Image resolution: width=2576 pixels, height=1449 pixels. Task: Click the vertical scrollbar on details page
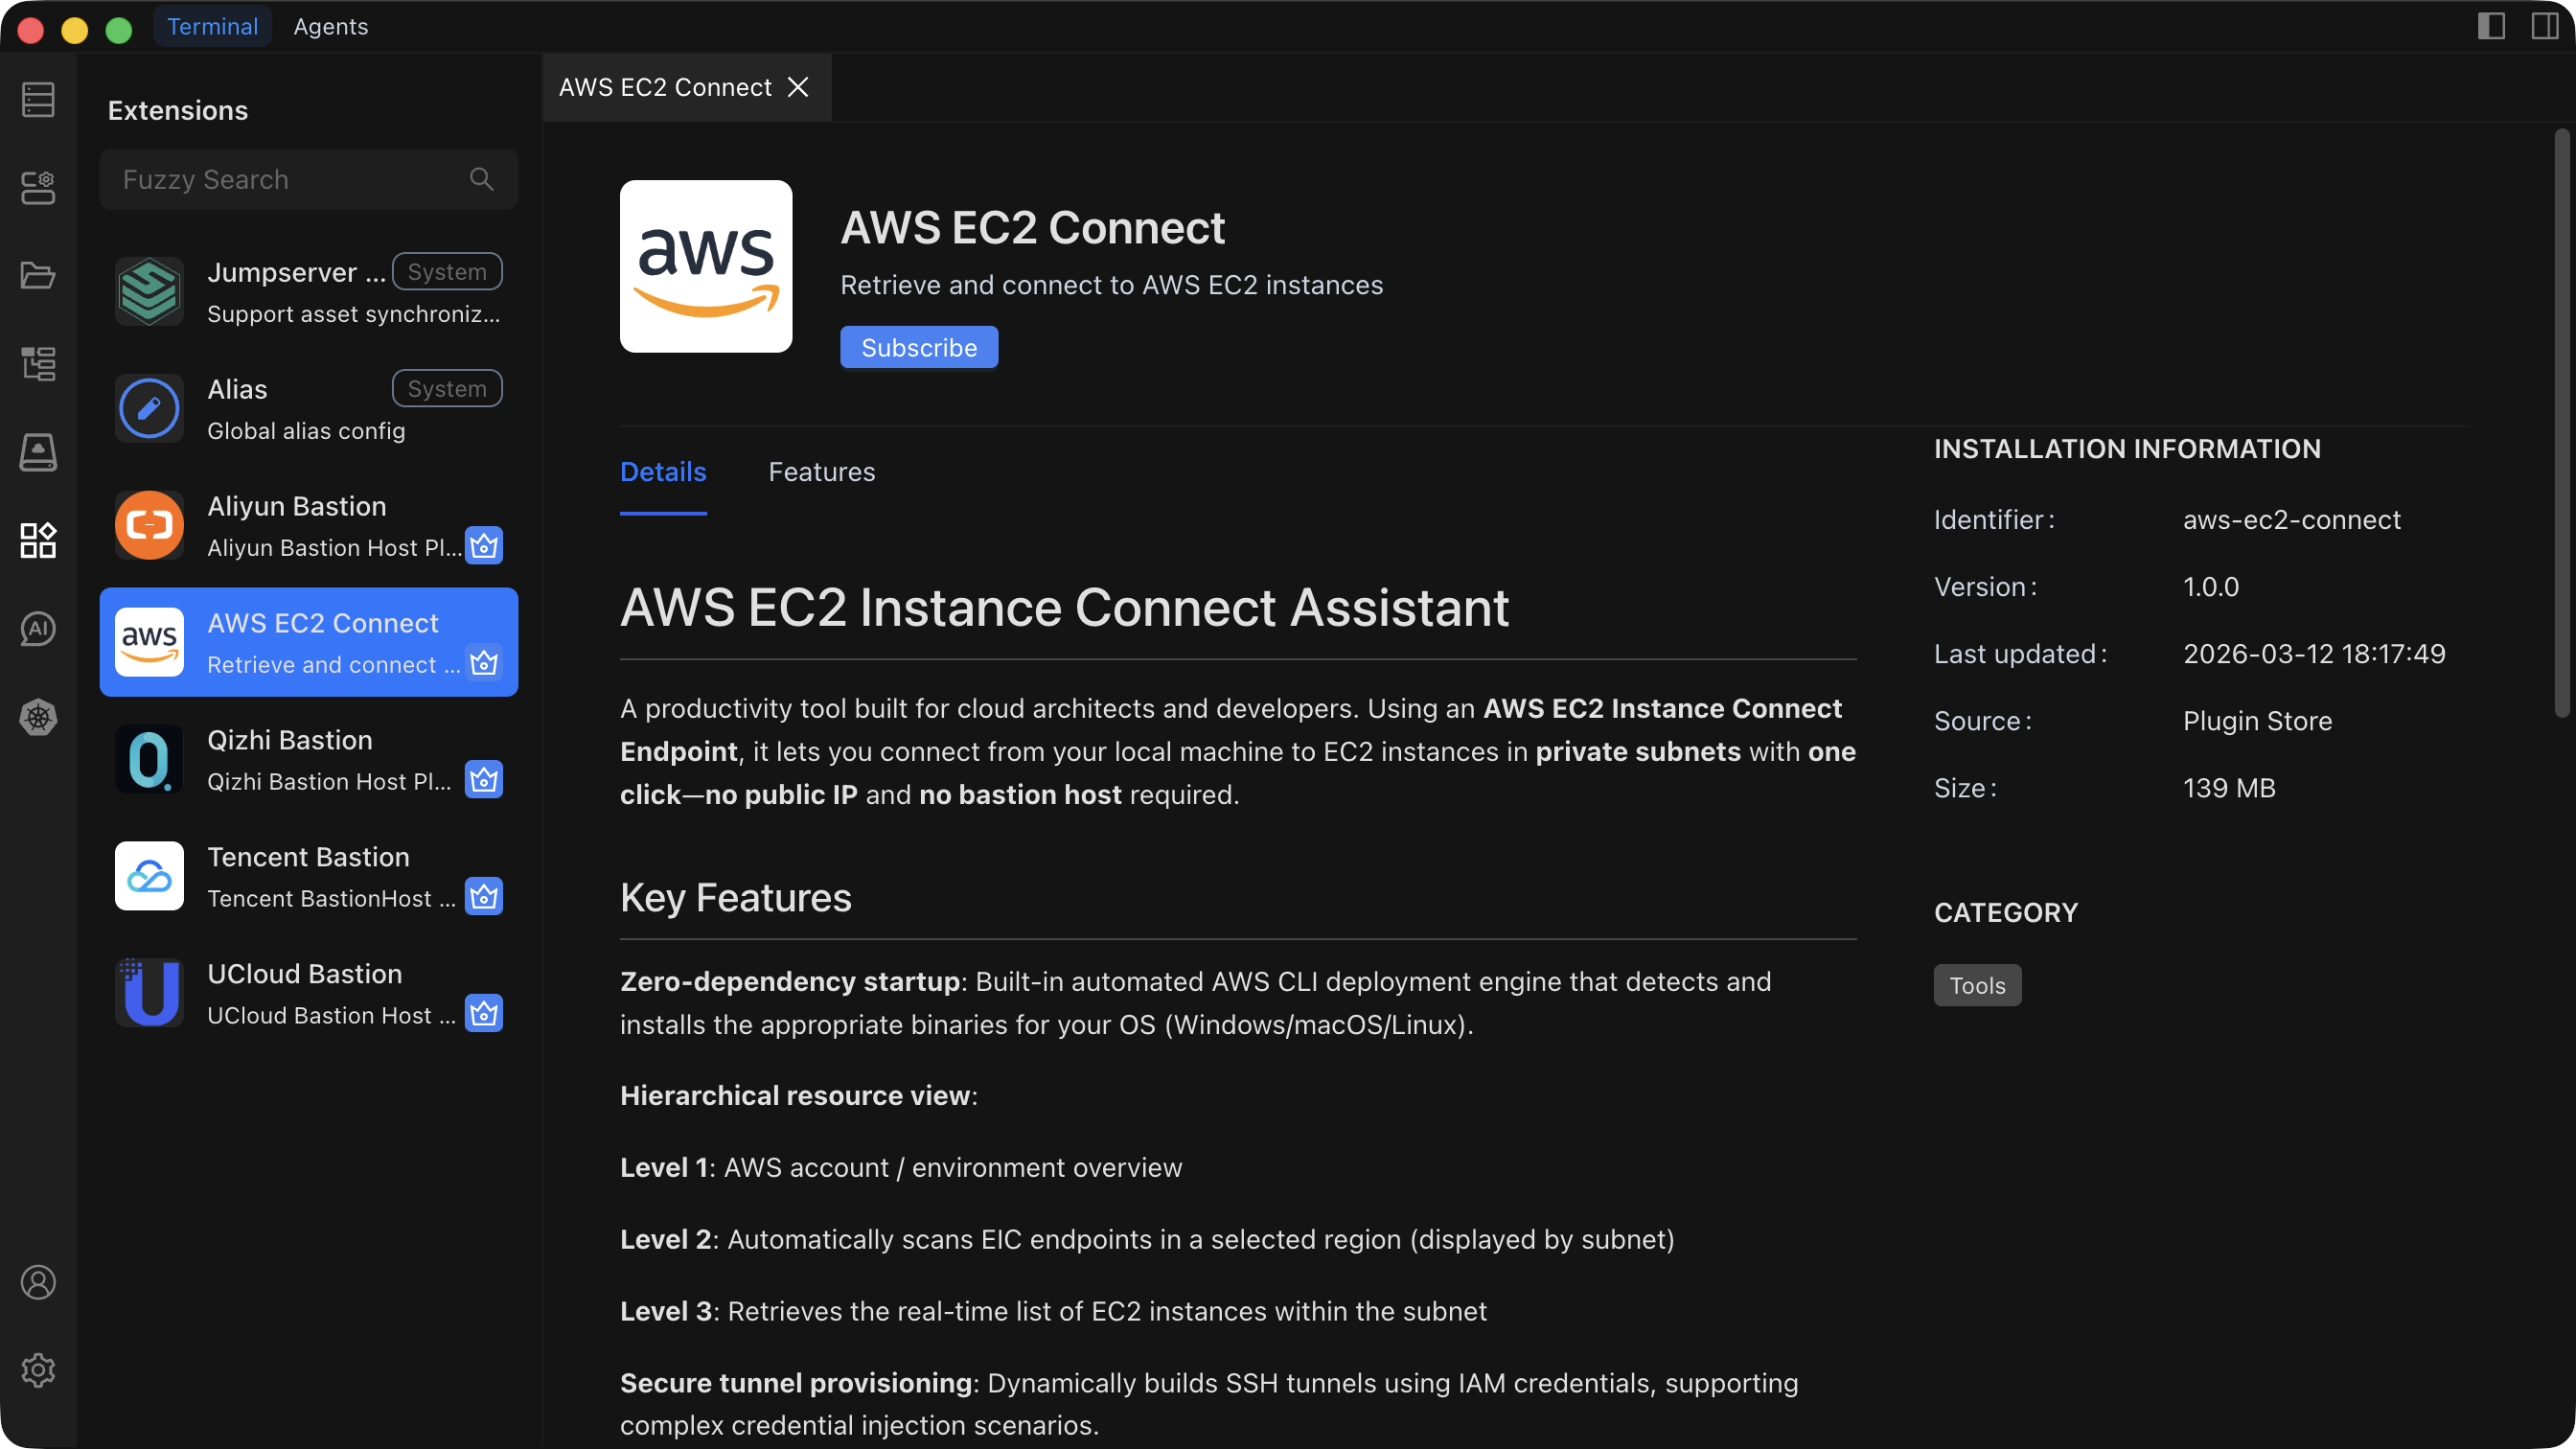pyautogui.click(x=2561, y=420)
